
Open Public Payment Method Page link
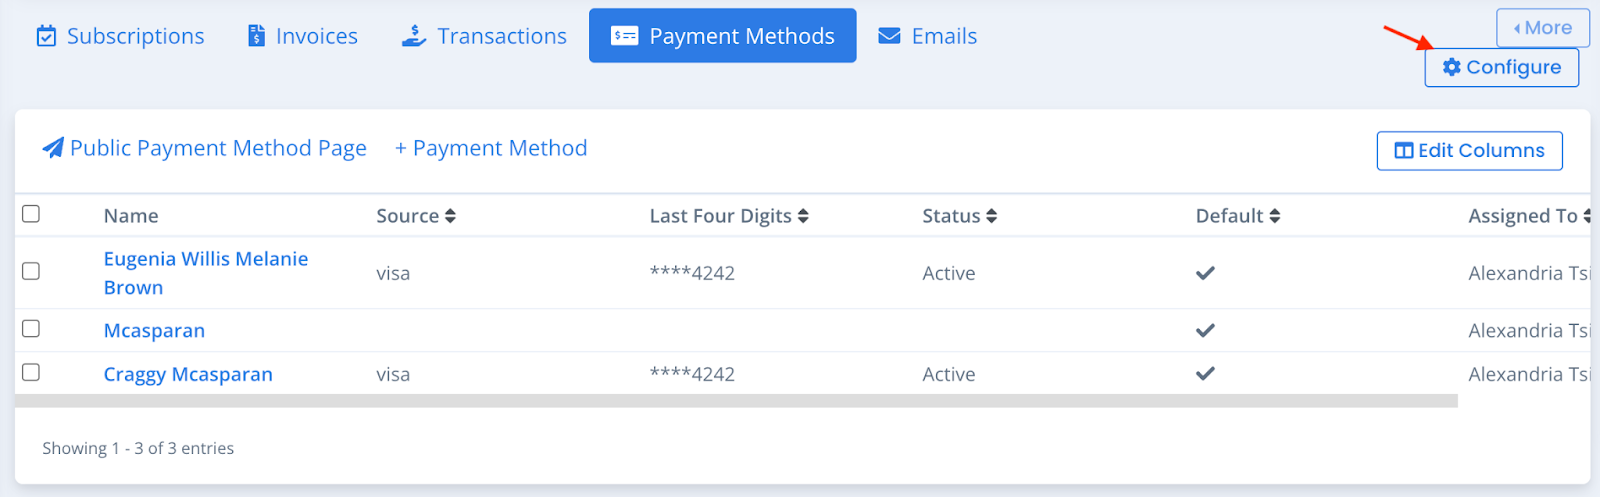pos(204,148)
